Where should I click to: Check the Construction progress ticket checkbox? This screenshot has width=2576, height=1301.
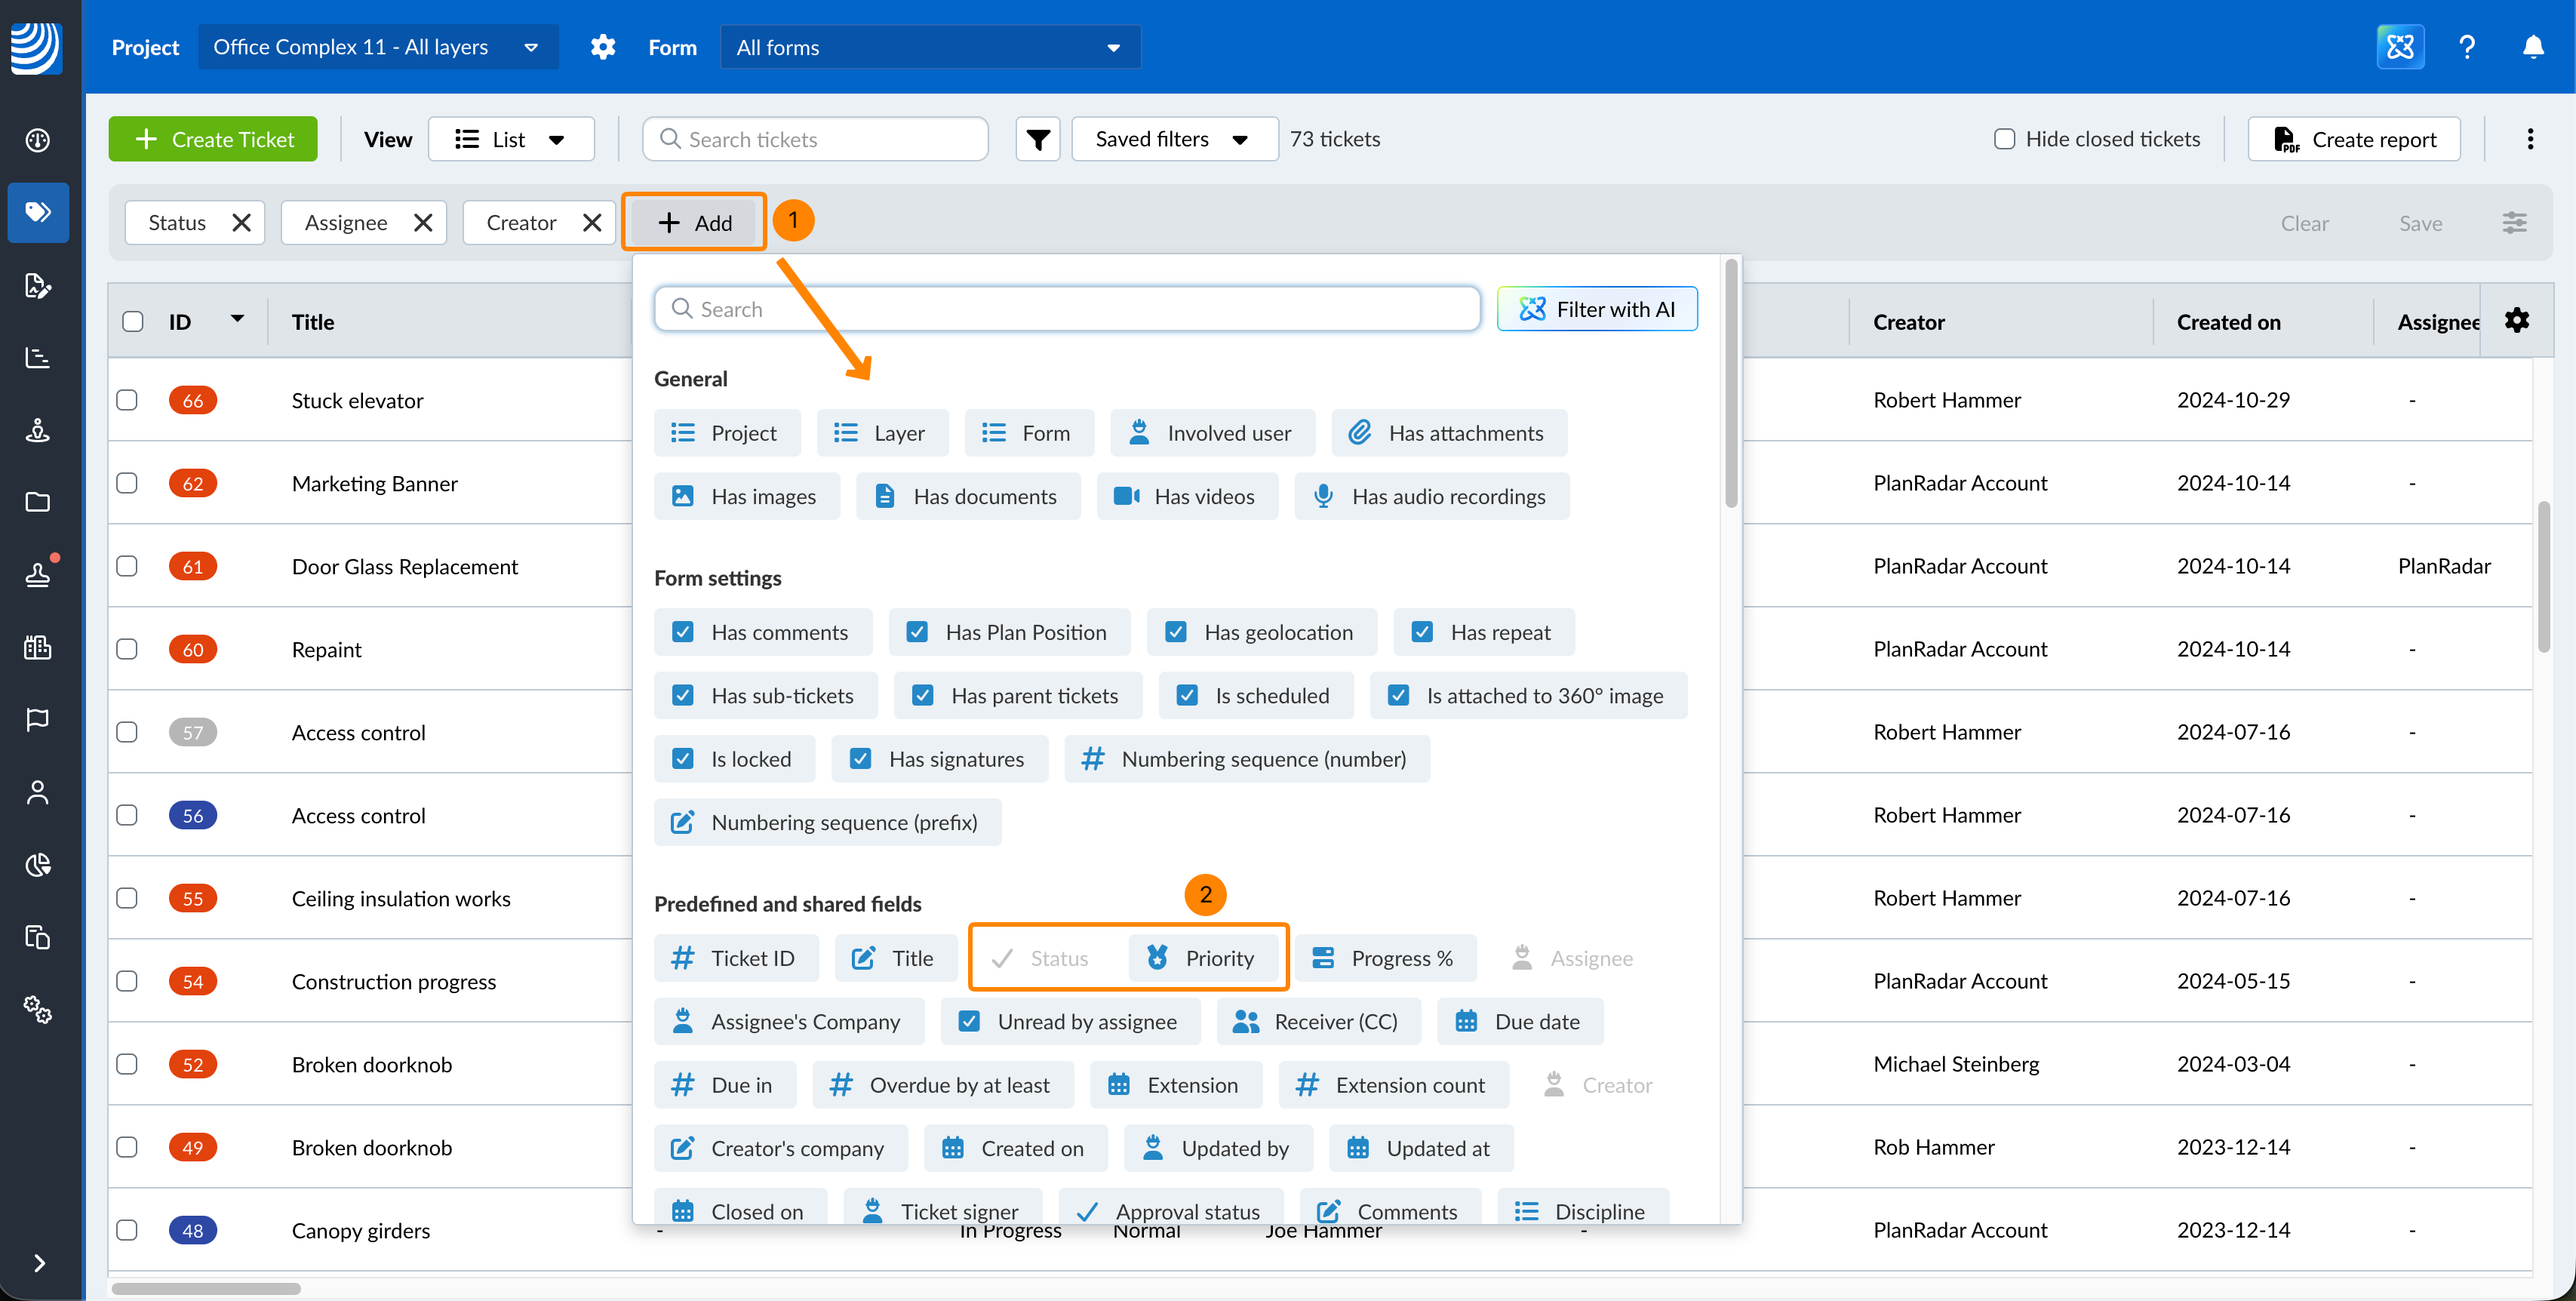tap(127, 981)
